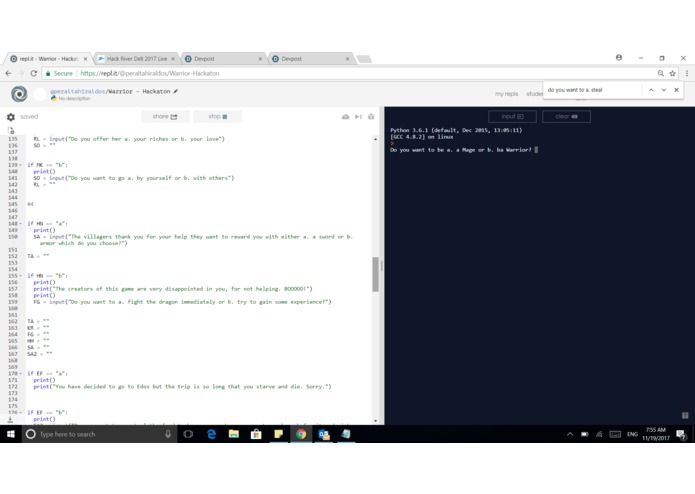Collapse code block at line 170
Screen dimensions: 695x494
[x=21, y=373]
